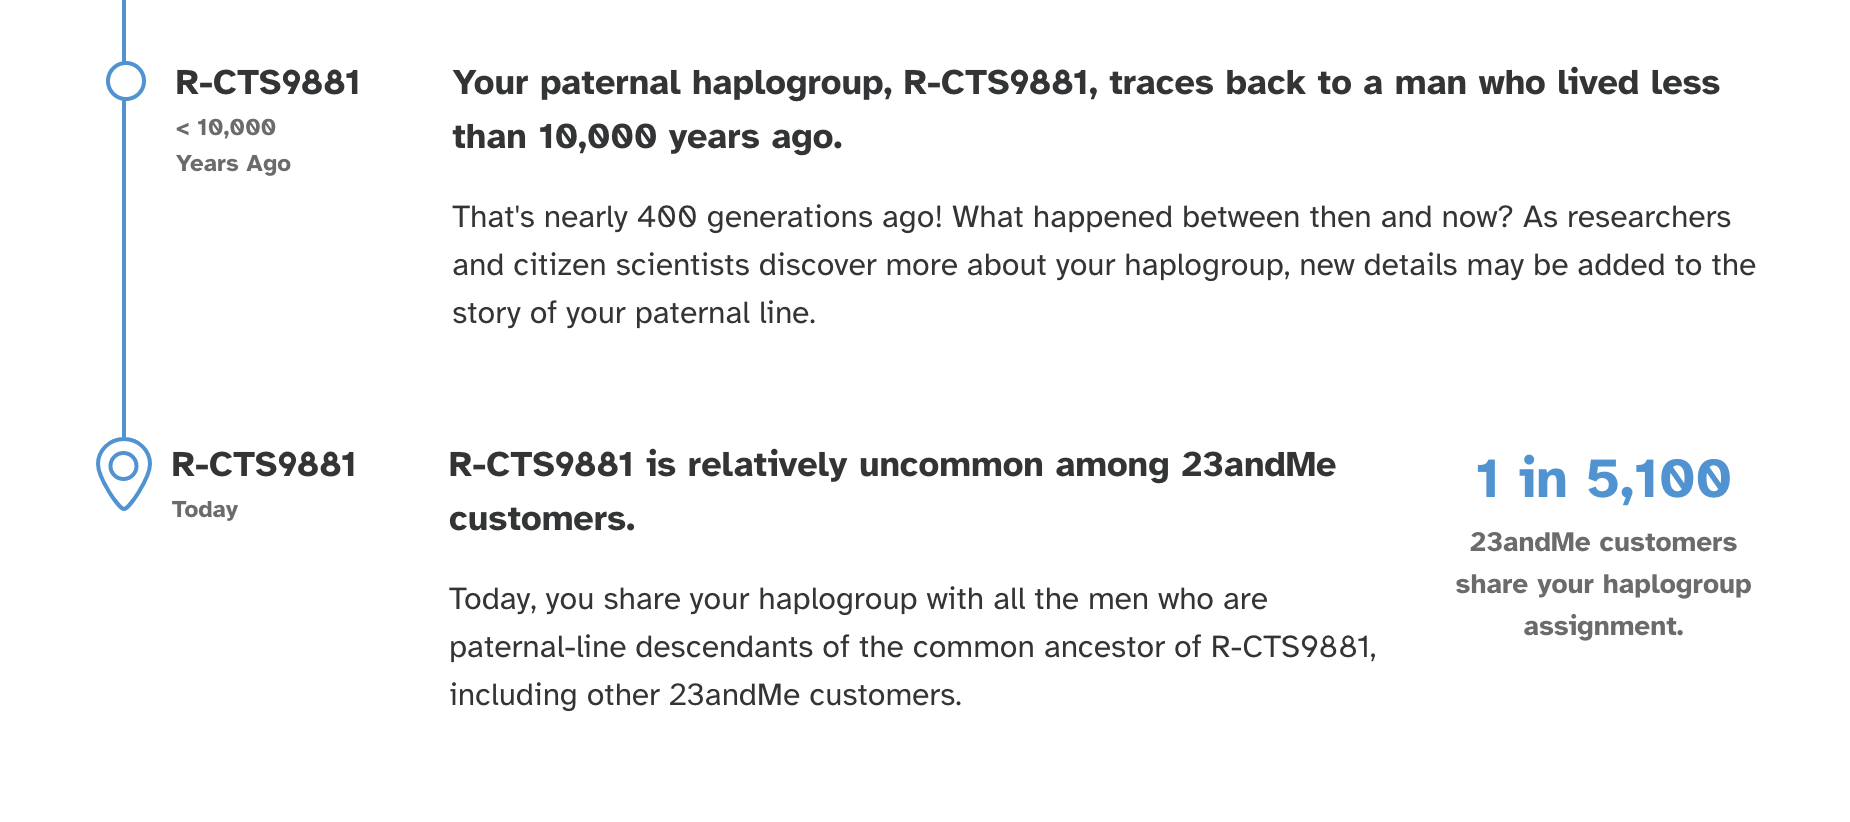Click the 'paternal-line descendants' text line
This screenshot has height=822, width=1850.
click(x=912, y=647)
